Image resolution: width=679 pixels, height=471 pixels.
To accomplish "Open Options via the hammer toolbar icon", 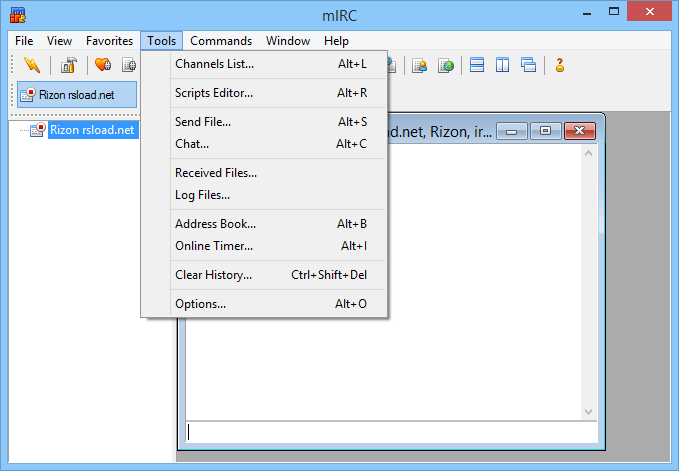I will point(68,65).
